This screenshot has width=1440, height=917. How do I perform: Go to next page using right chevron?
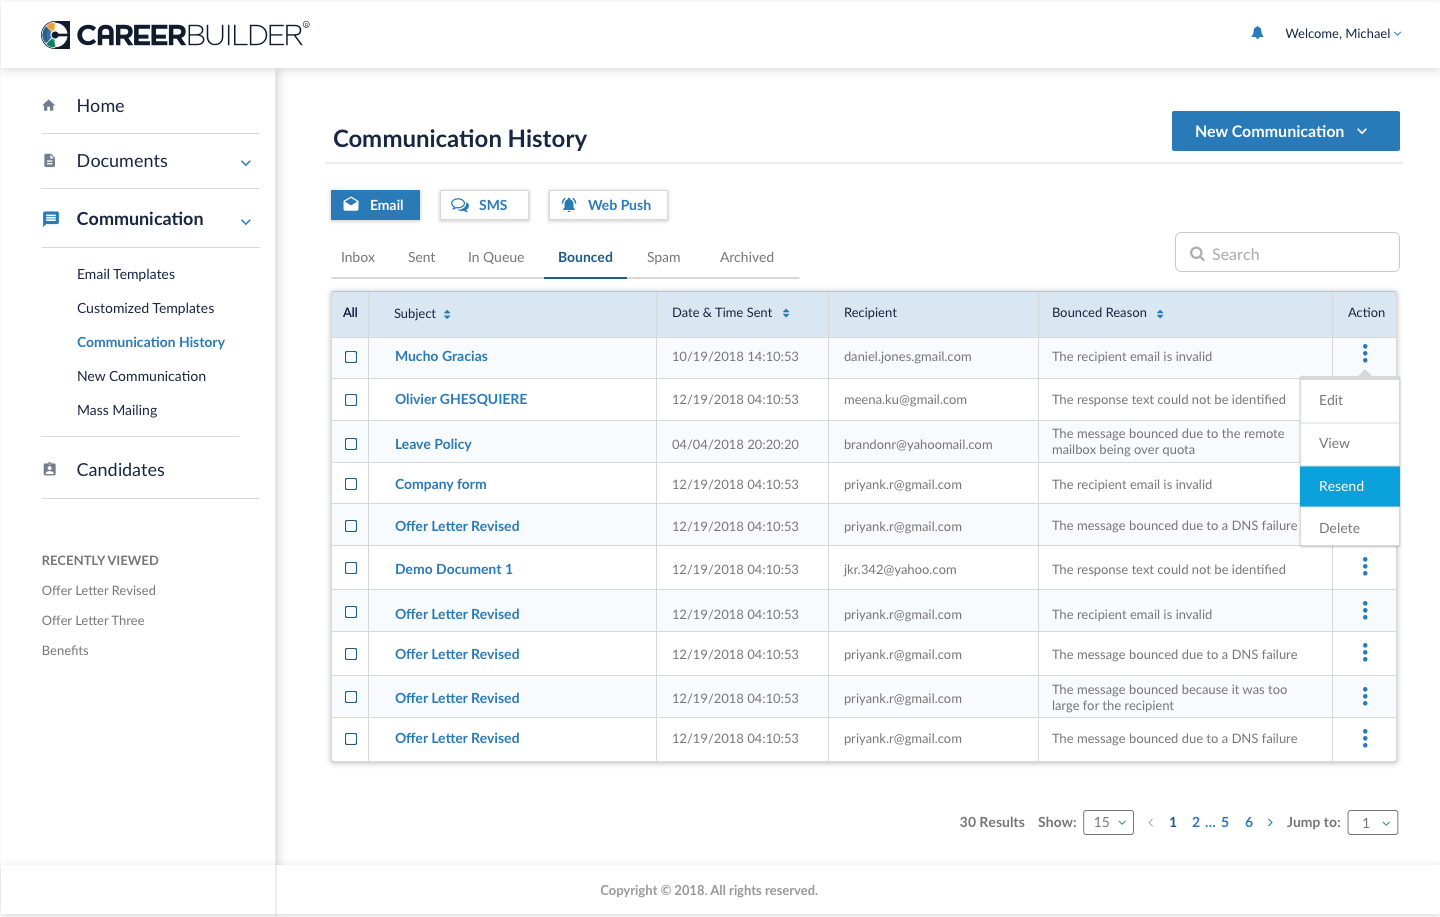1270,822
